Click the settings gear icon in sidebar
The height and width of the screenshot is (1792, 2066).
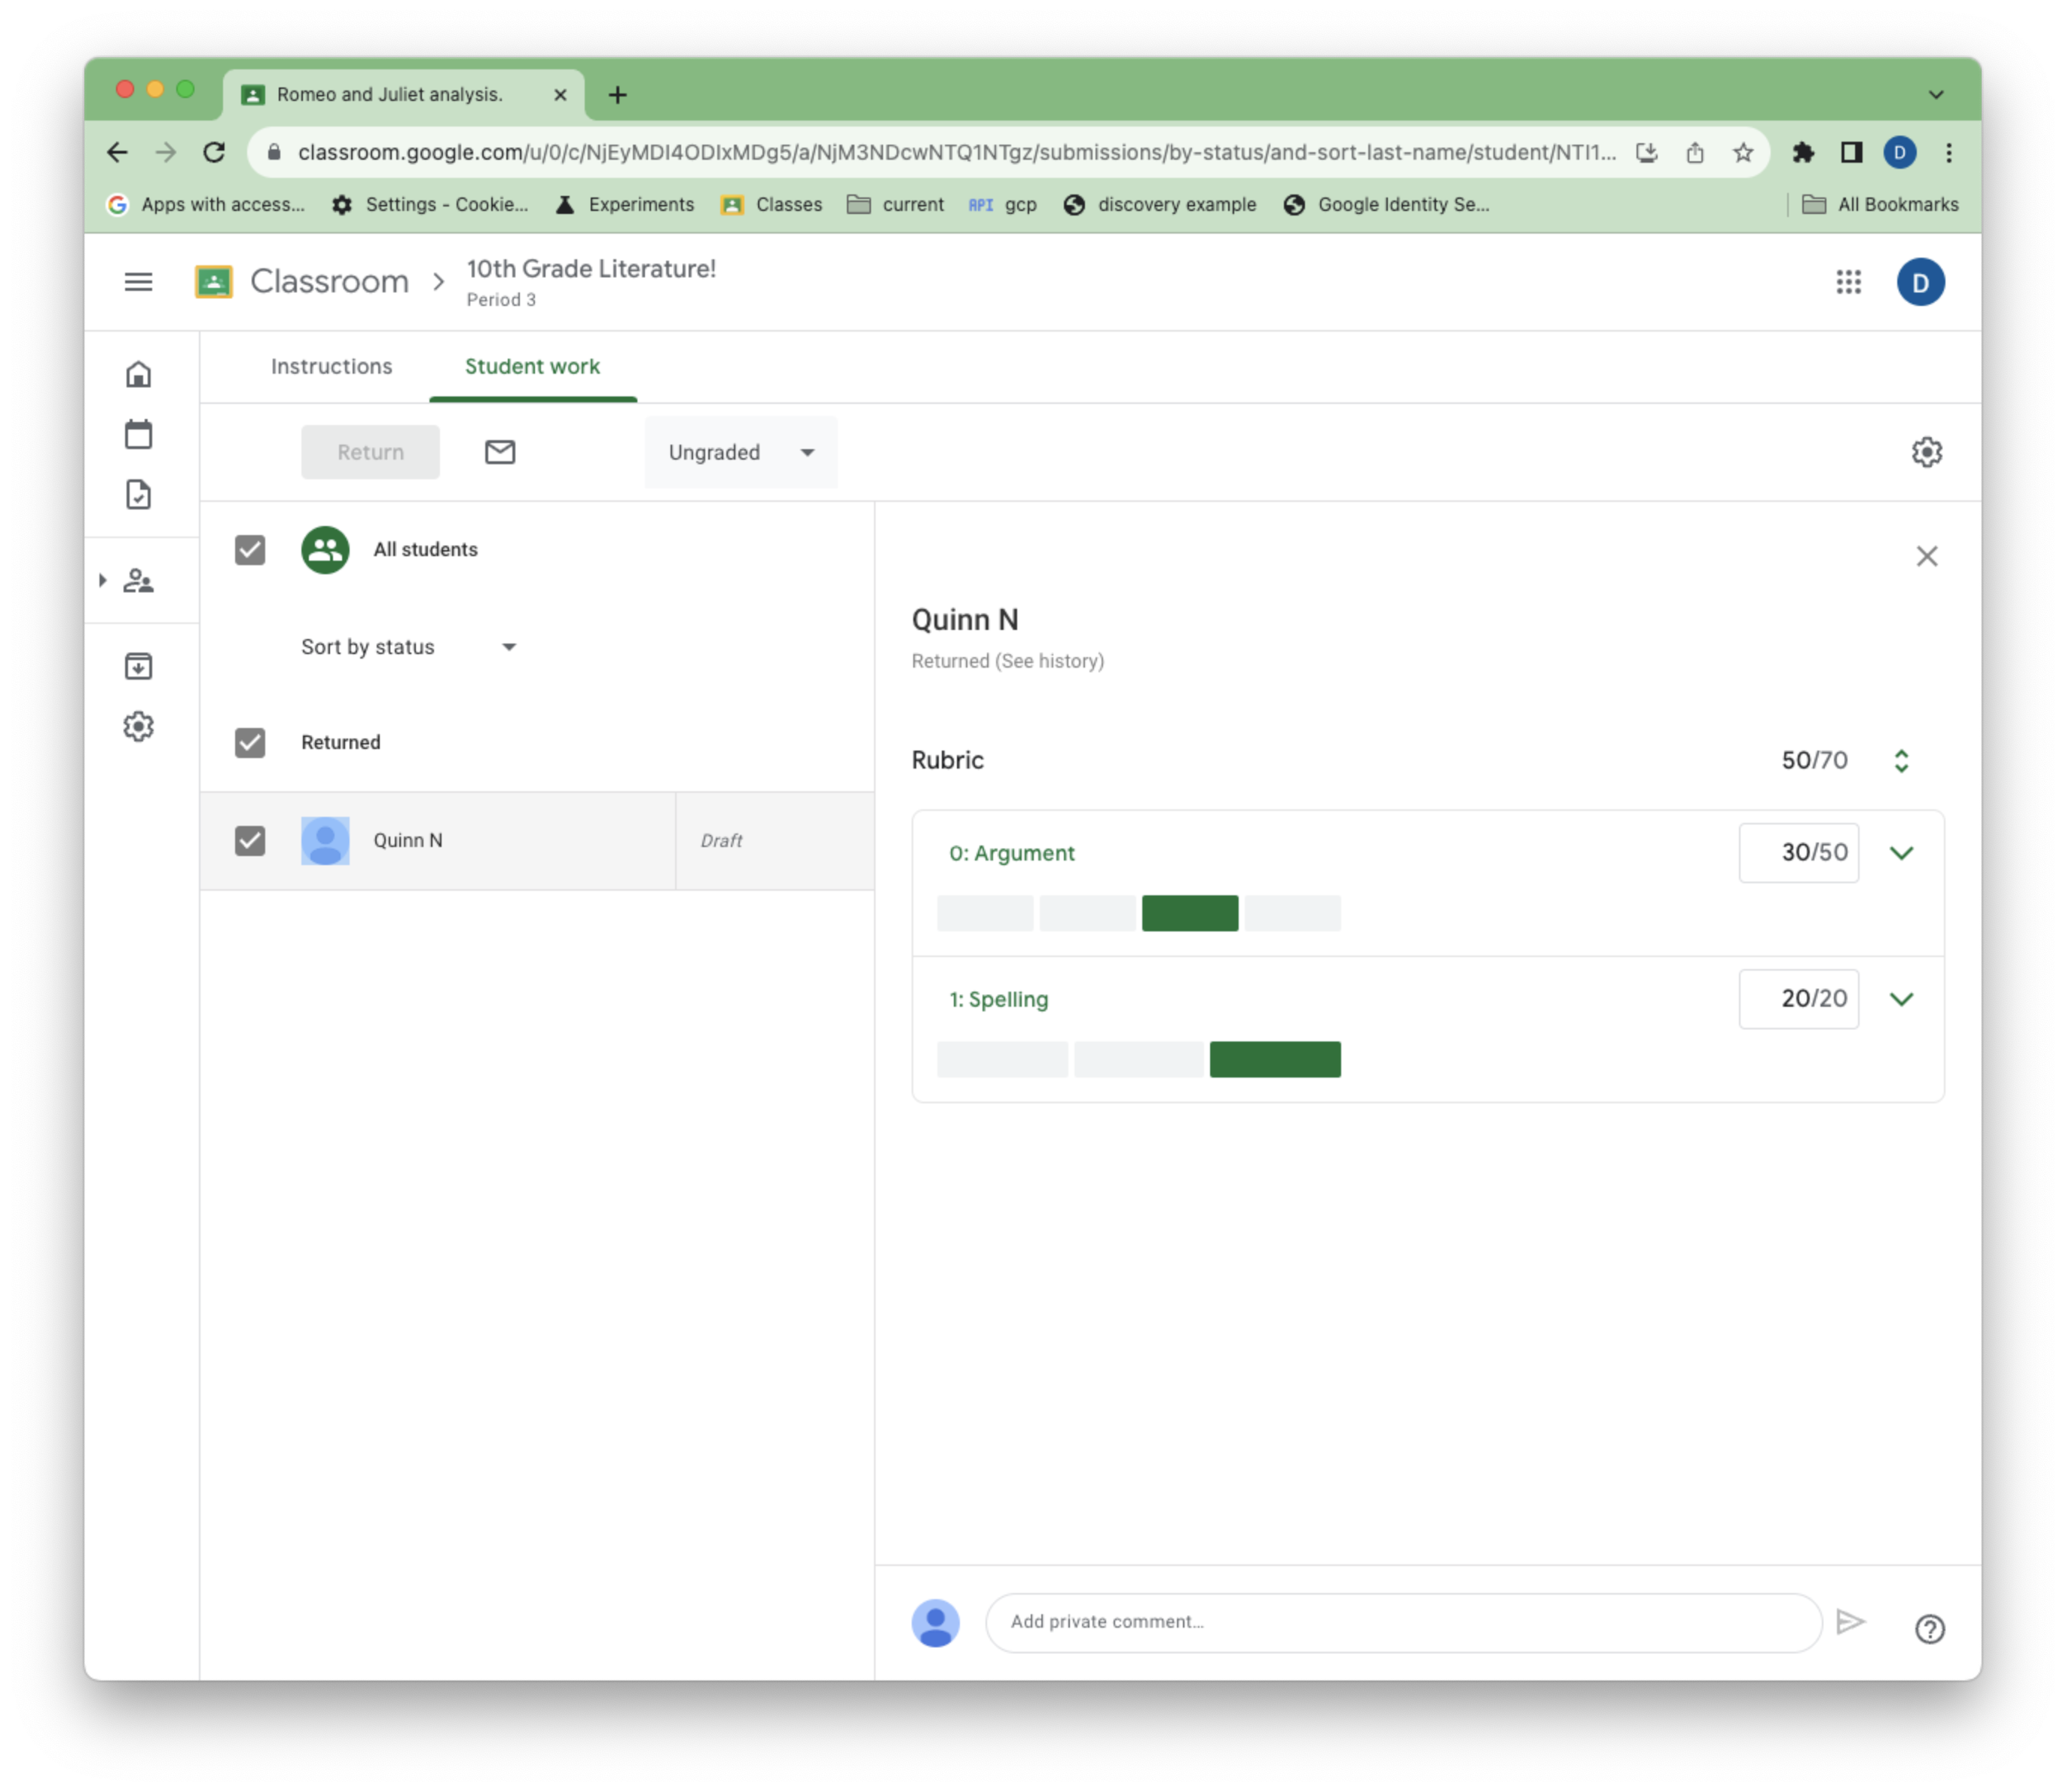click(137, 726)
